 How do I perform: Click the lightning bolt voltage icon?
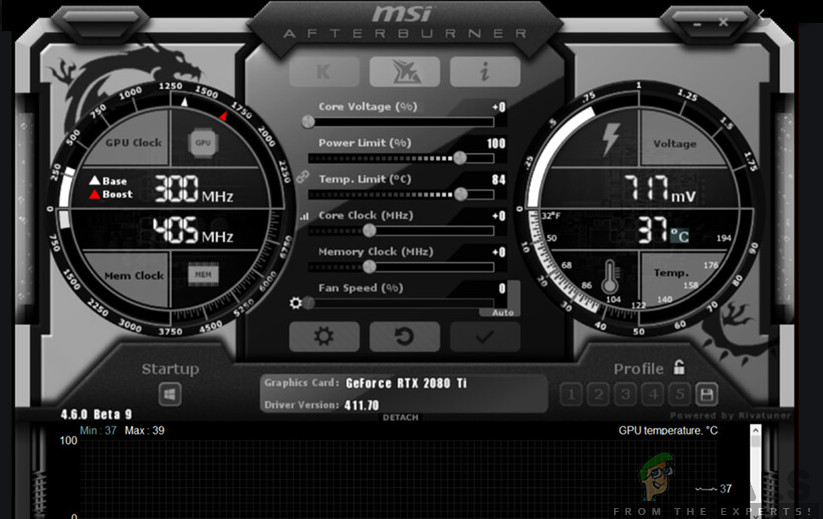[x=610, y=140]
